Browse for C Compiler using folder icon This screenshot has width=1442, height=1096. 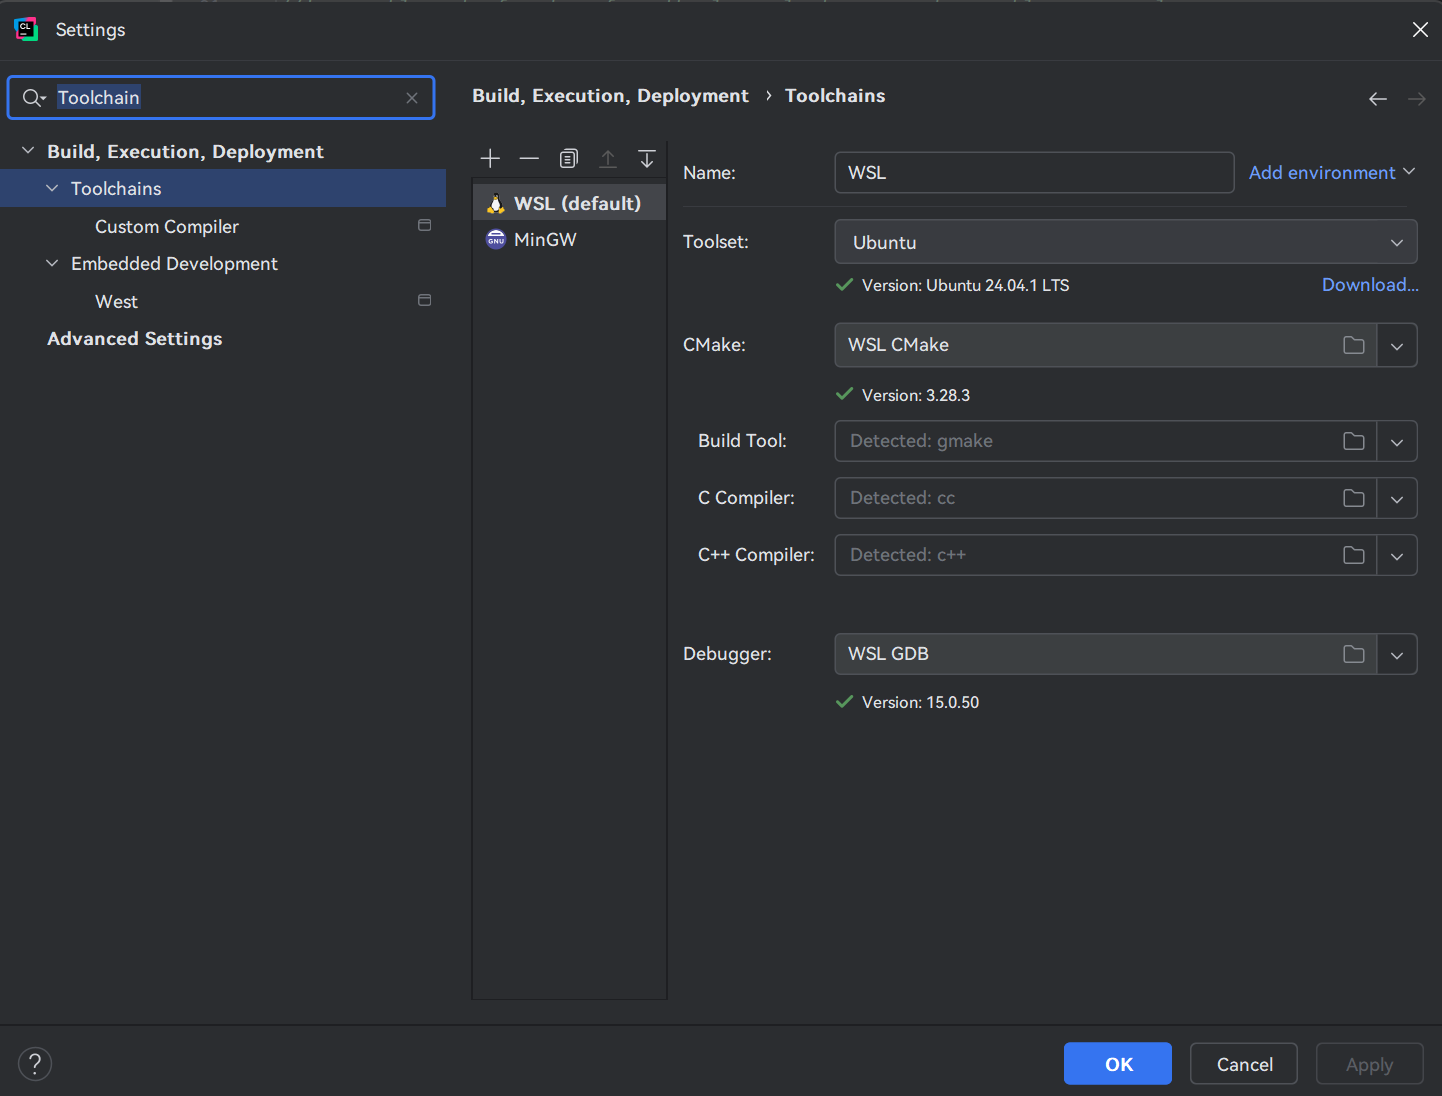point(1353,498)
